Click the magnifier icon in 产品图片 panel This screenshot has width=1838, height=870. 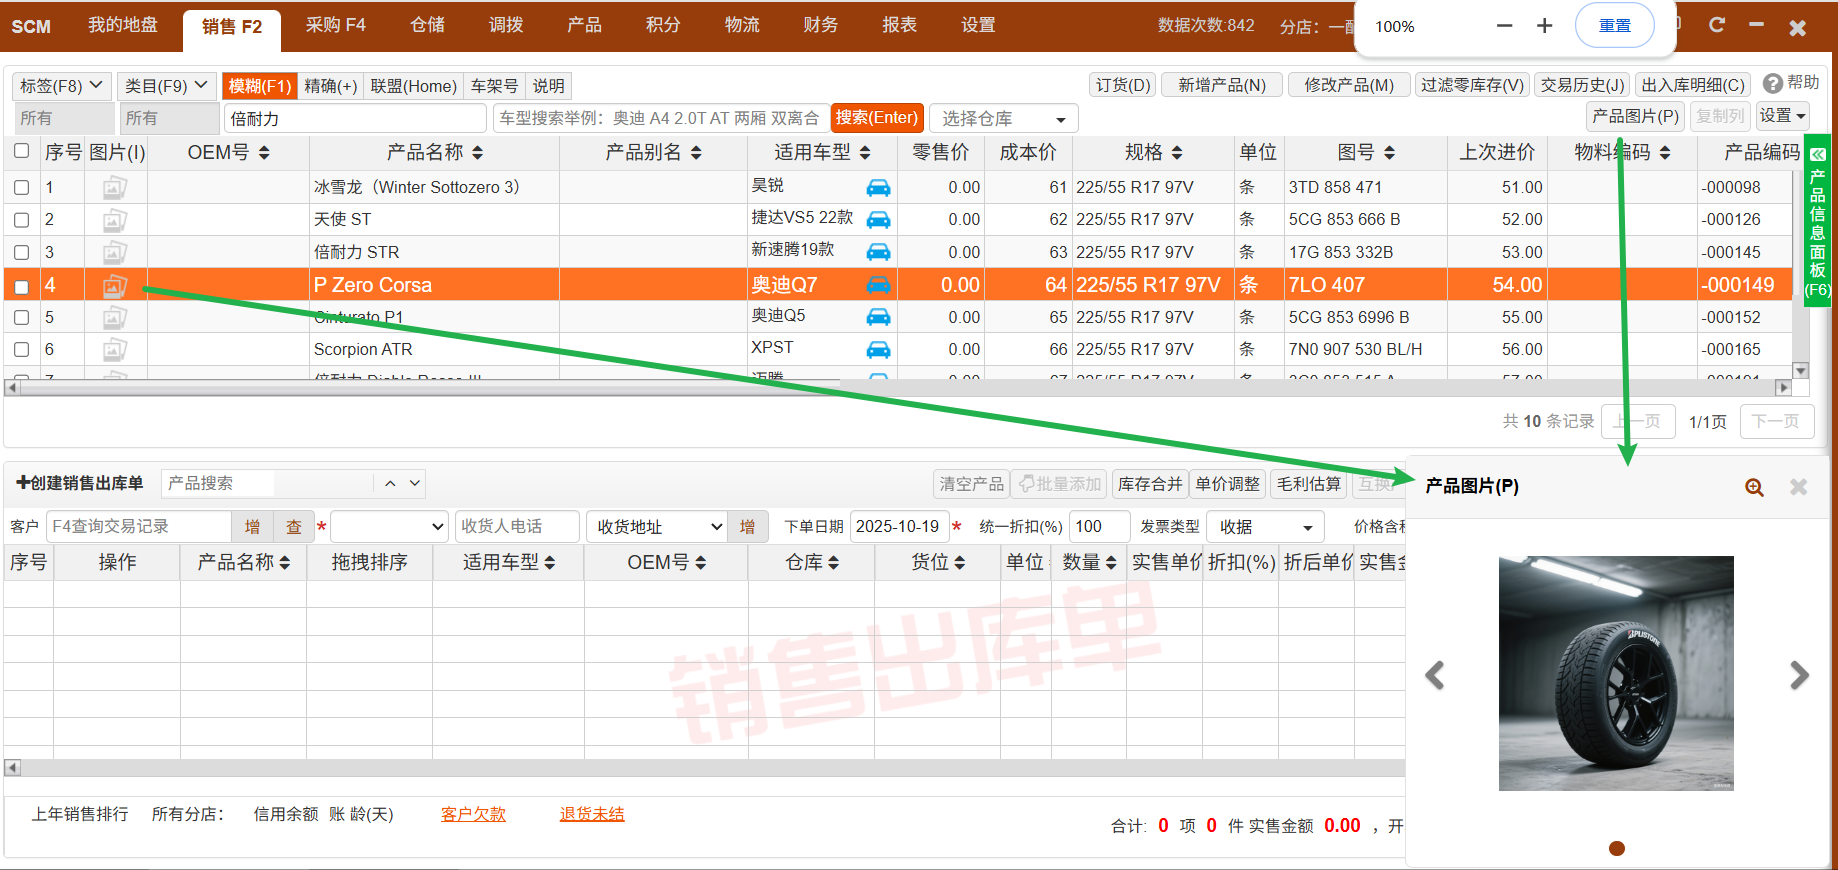pos(1754,487)
